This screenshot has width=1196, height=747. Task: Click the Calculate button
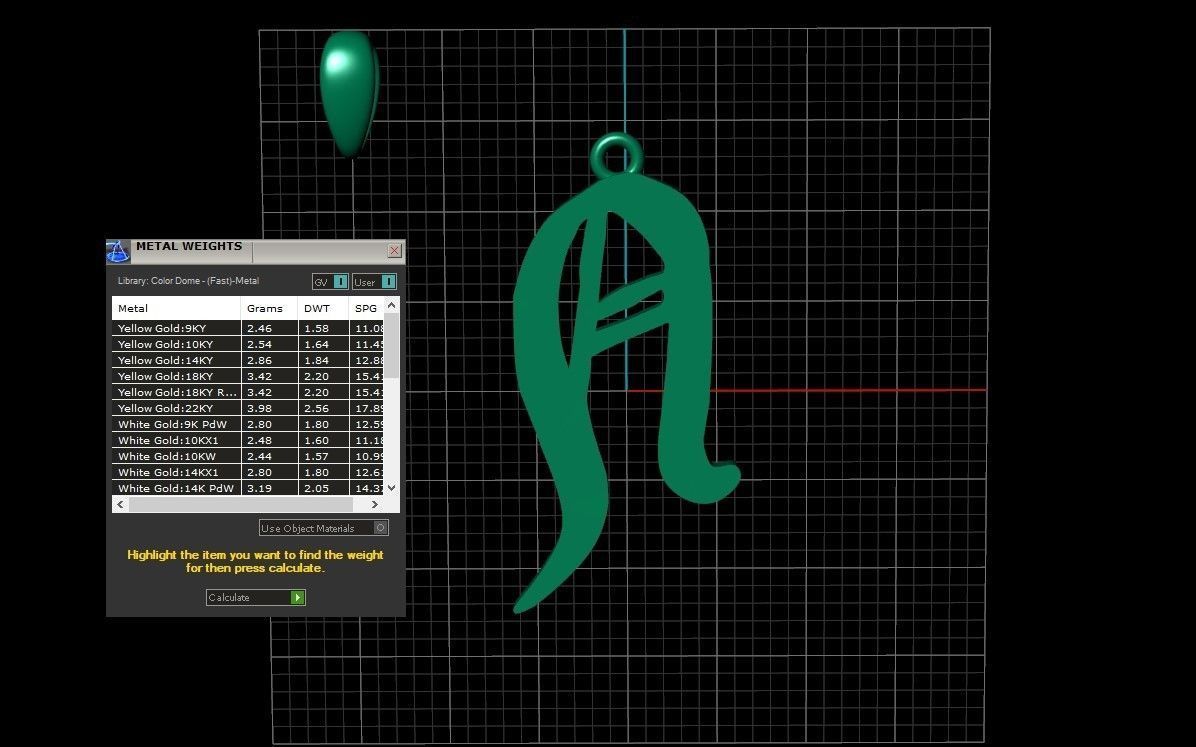click(256, 597)
